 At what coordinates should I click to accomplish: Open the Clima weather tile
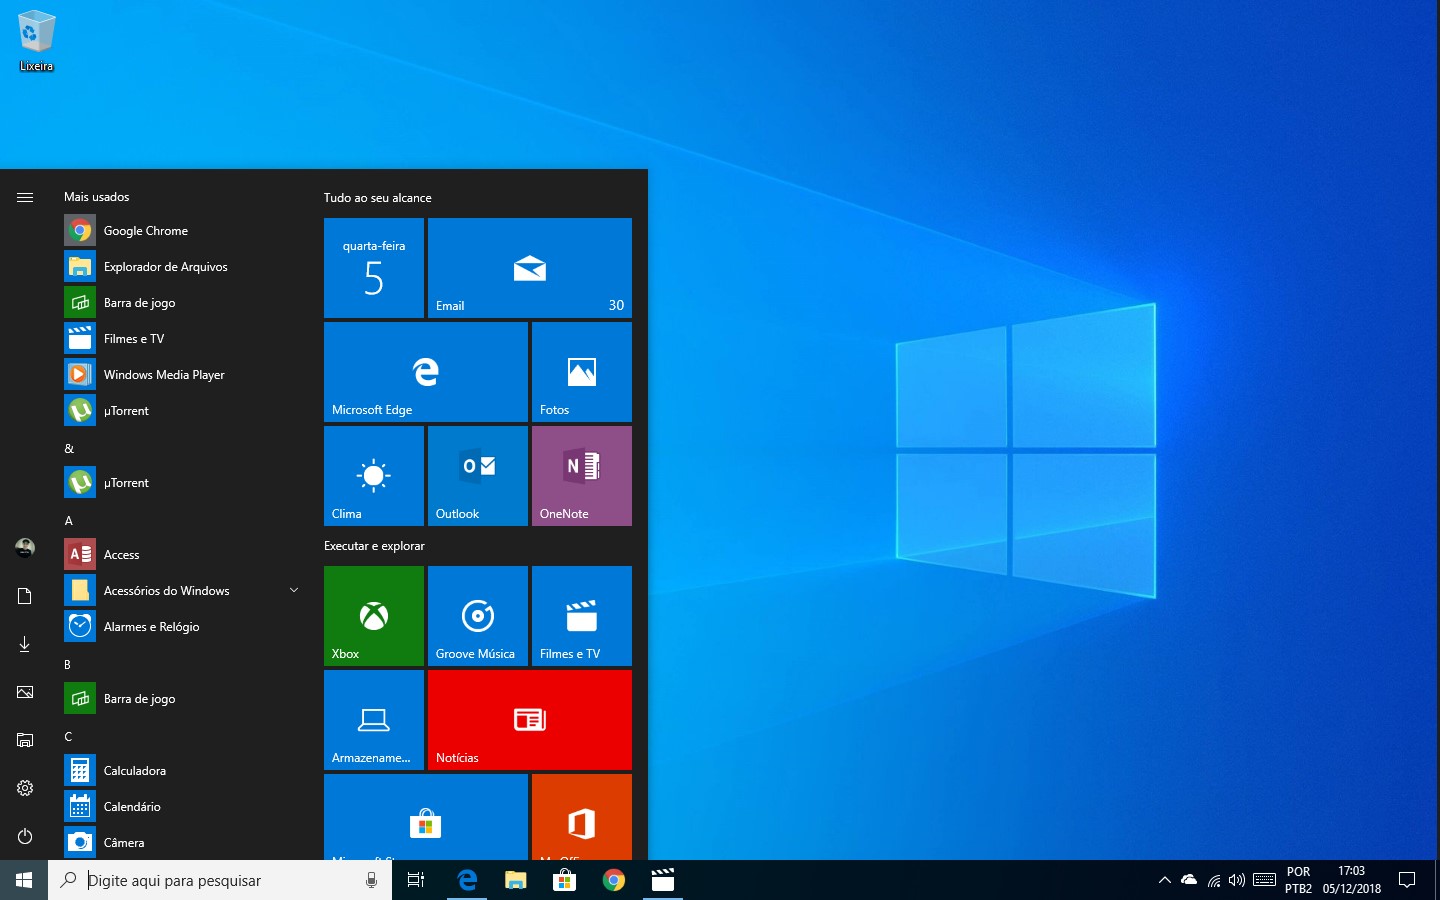[374, 476]
